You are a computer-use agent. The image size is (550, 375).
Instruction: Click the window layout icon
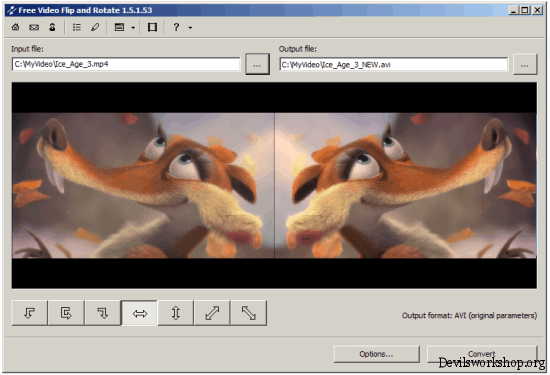point(120,27)
